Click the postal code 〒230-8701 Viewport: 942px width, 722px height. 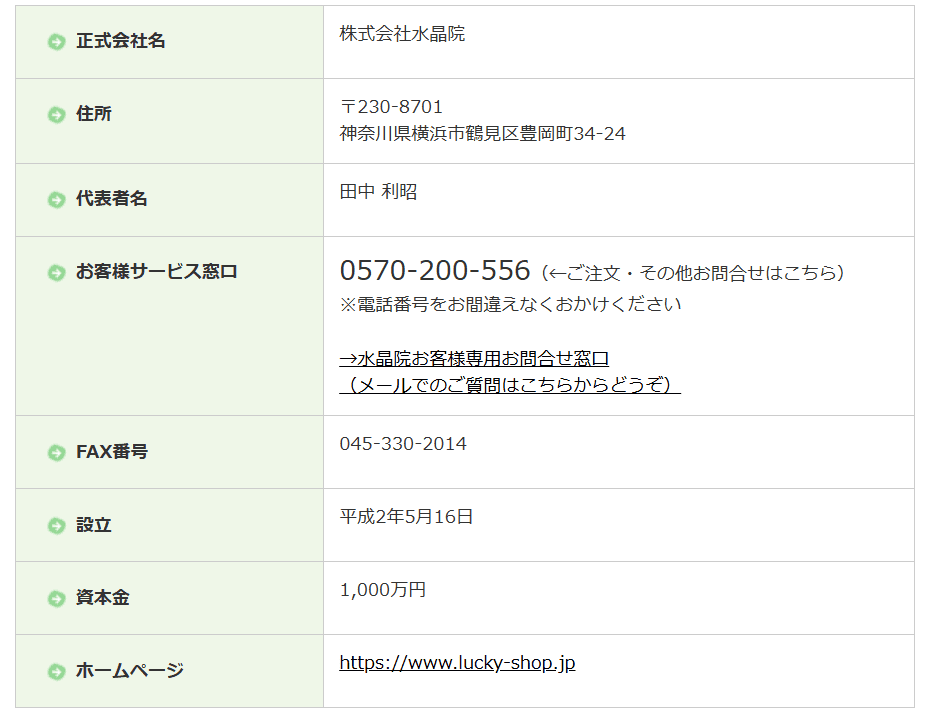[391, 107]
